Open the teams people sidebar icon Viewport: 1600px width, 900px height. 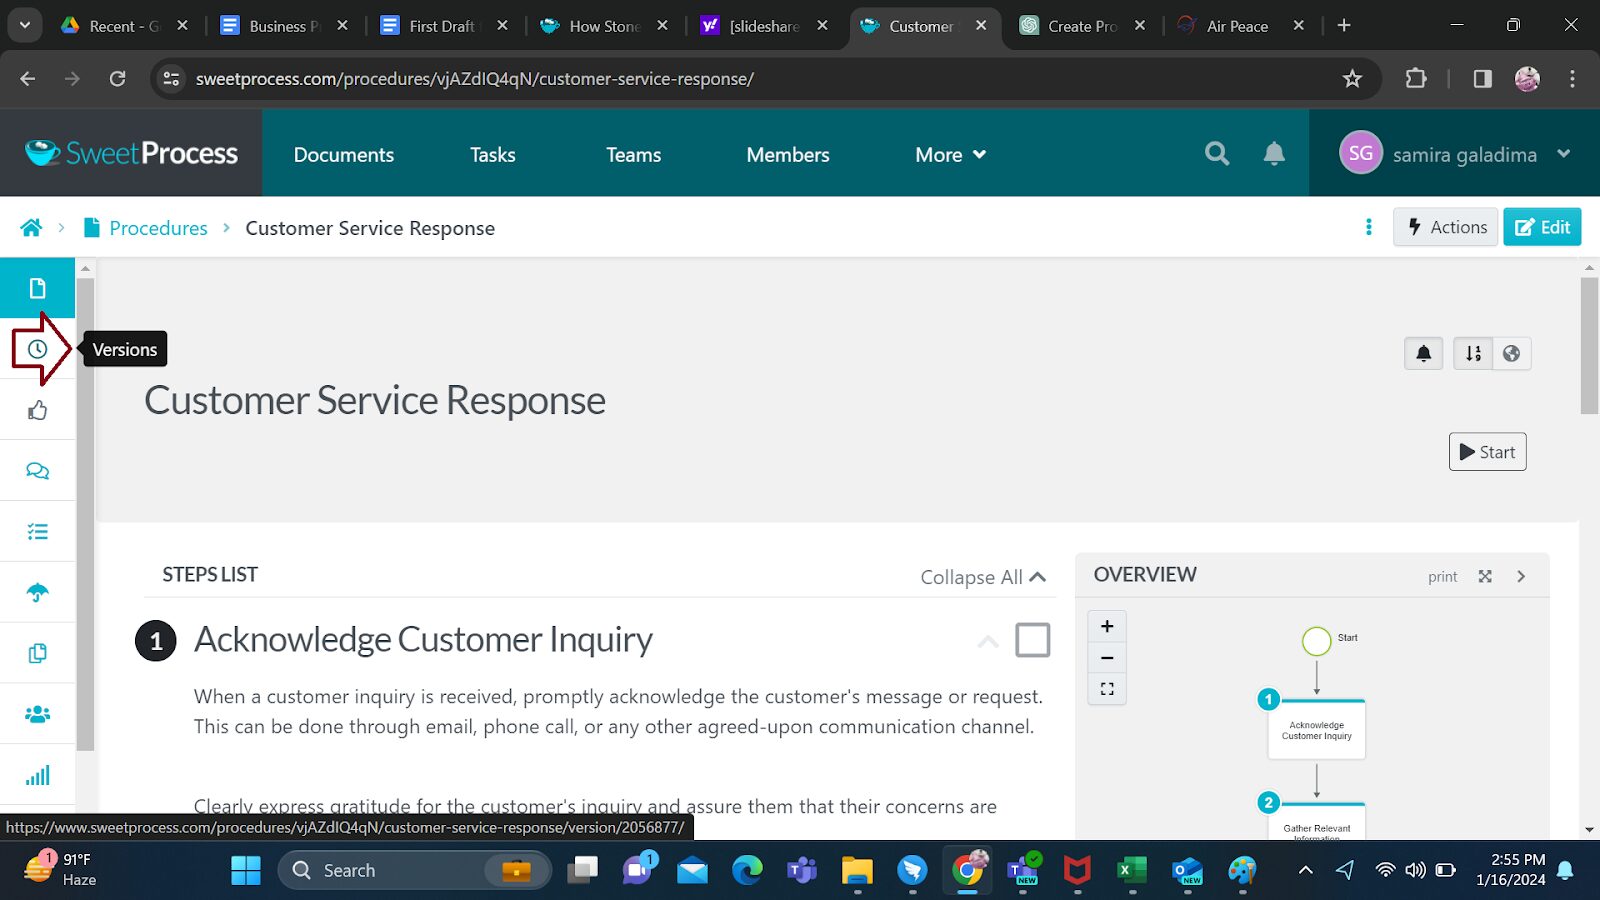point(37,715)
